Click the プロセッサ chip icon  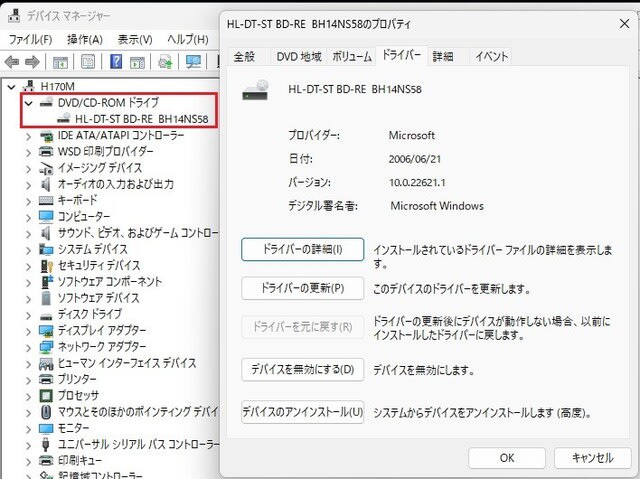(46, 395)
